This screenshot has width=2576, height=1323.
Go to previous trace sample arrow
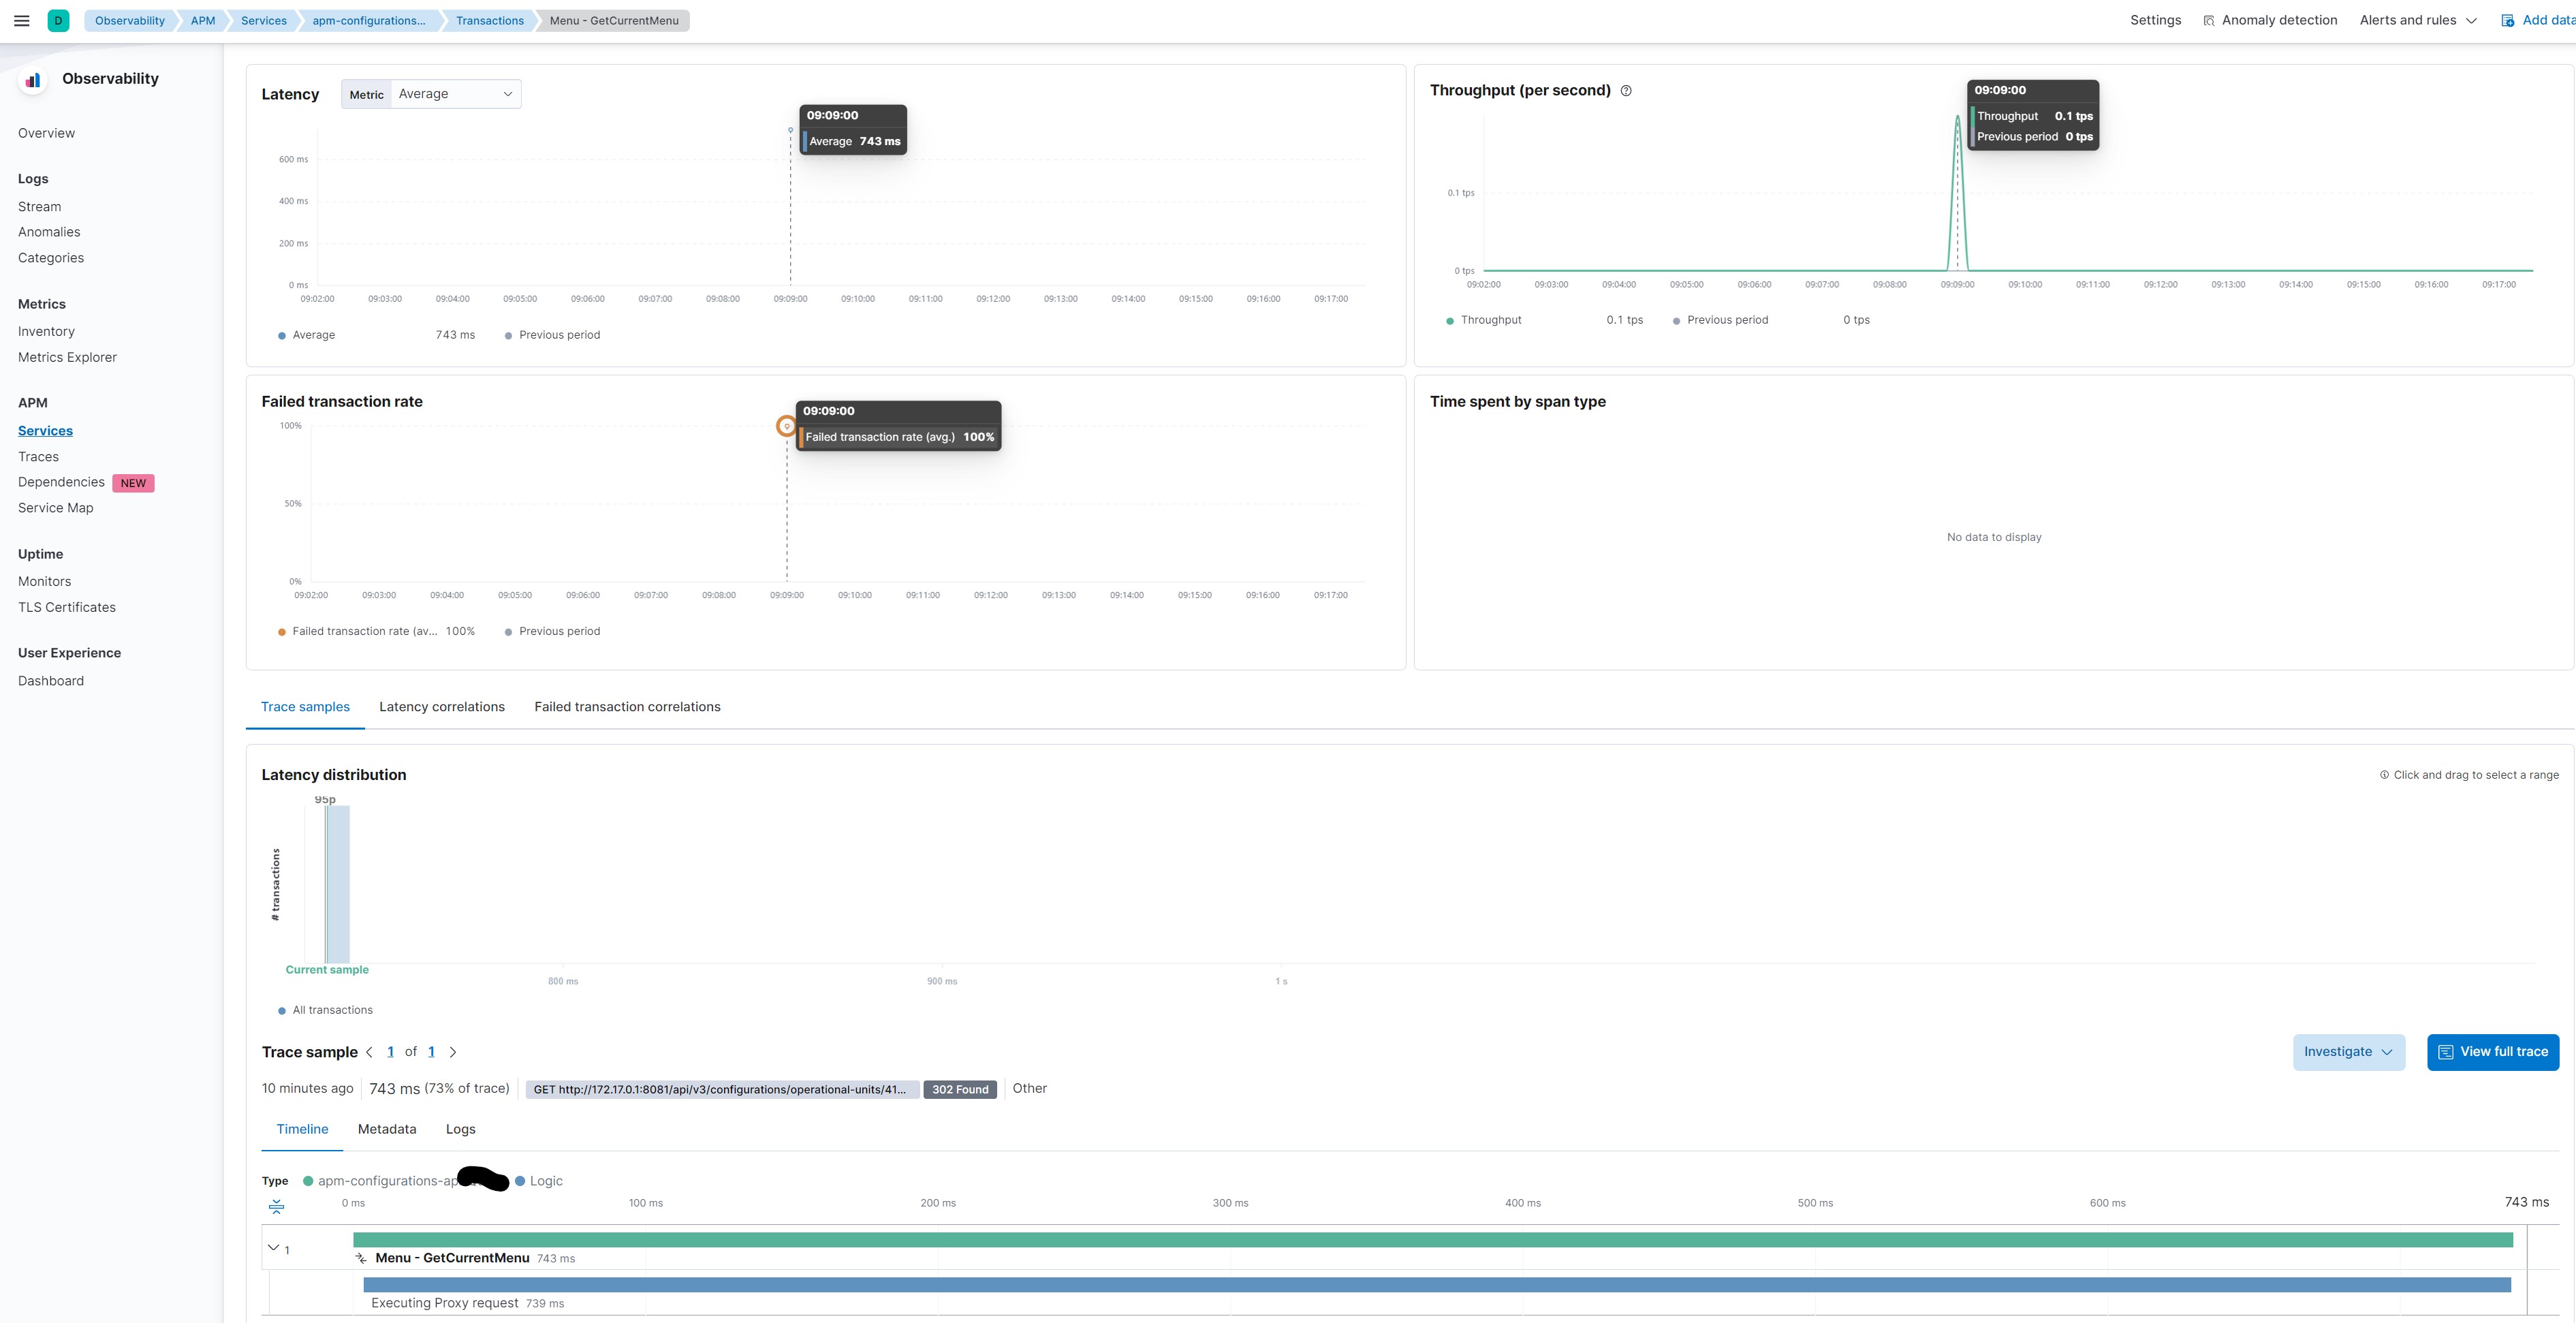coord(370,1052)
